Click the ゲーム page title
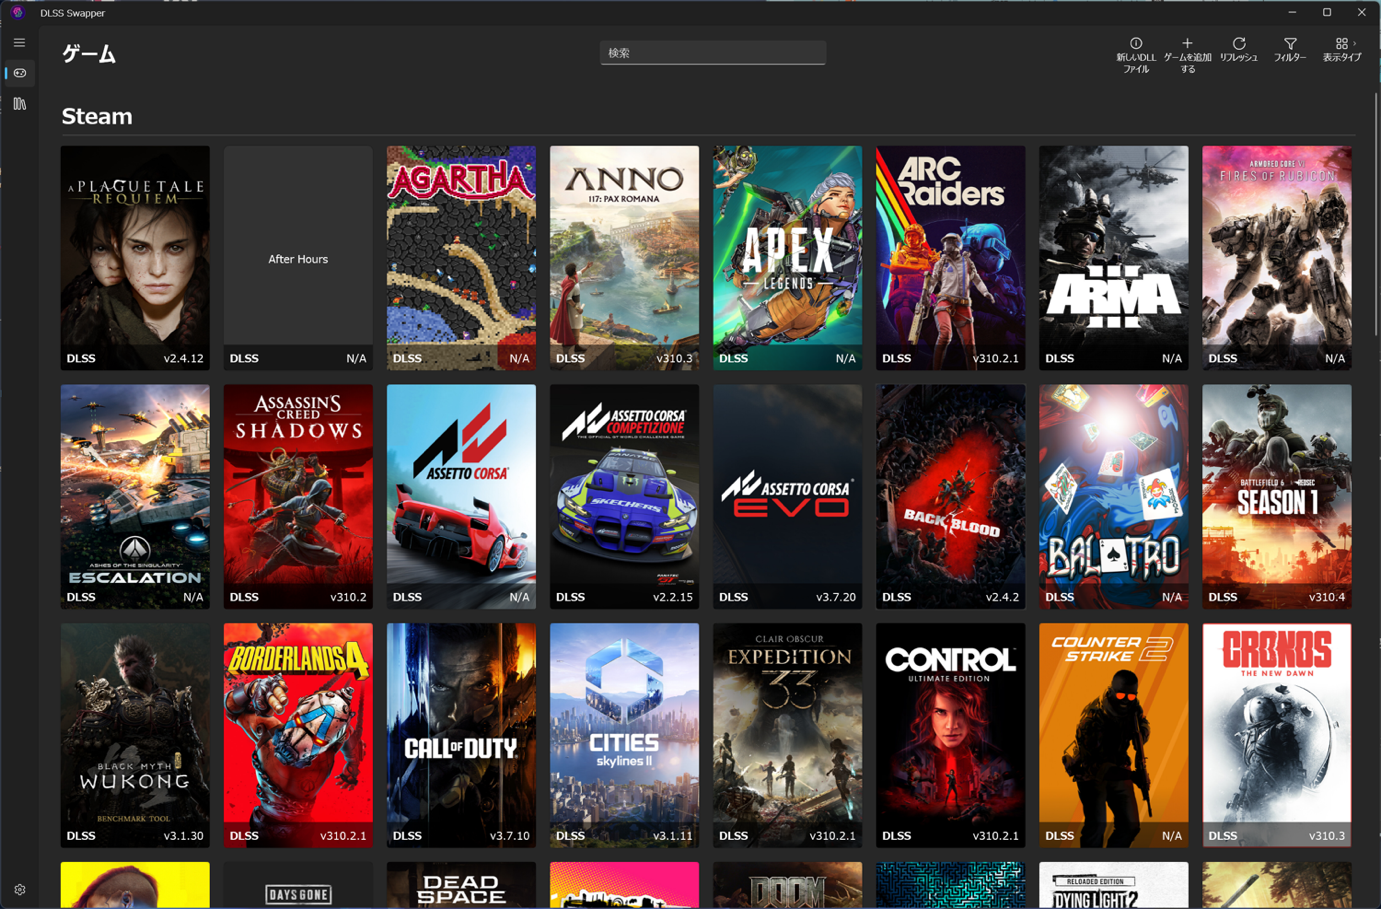This screenshot has height=909, width=1381. (89, 54)
